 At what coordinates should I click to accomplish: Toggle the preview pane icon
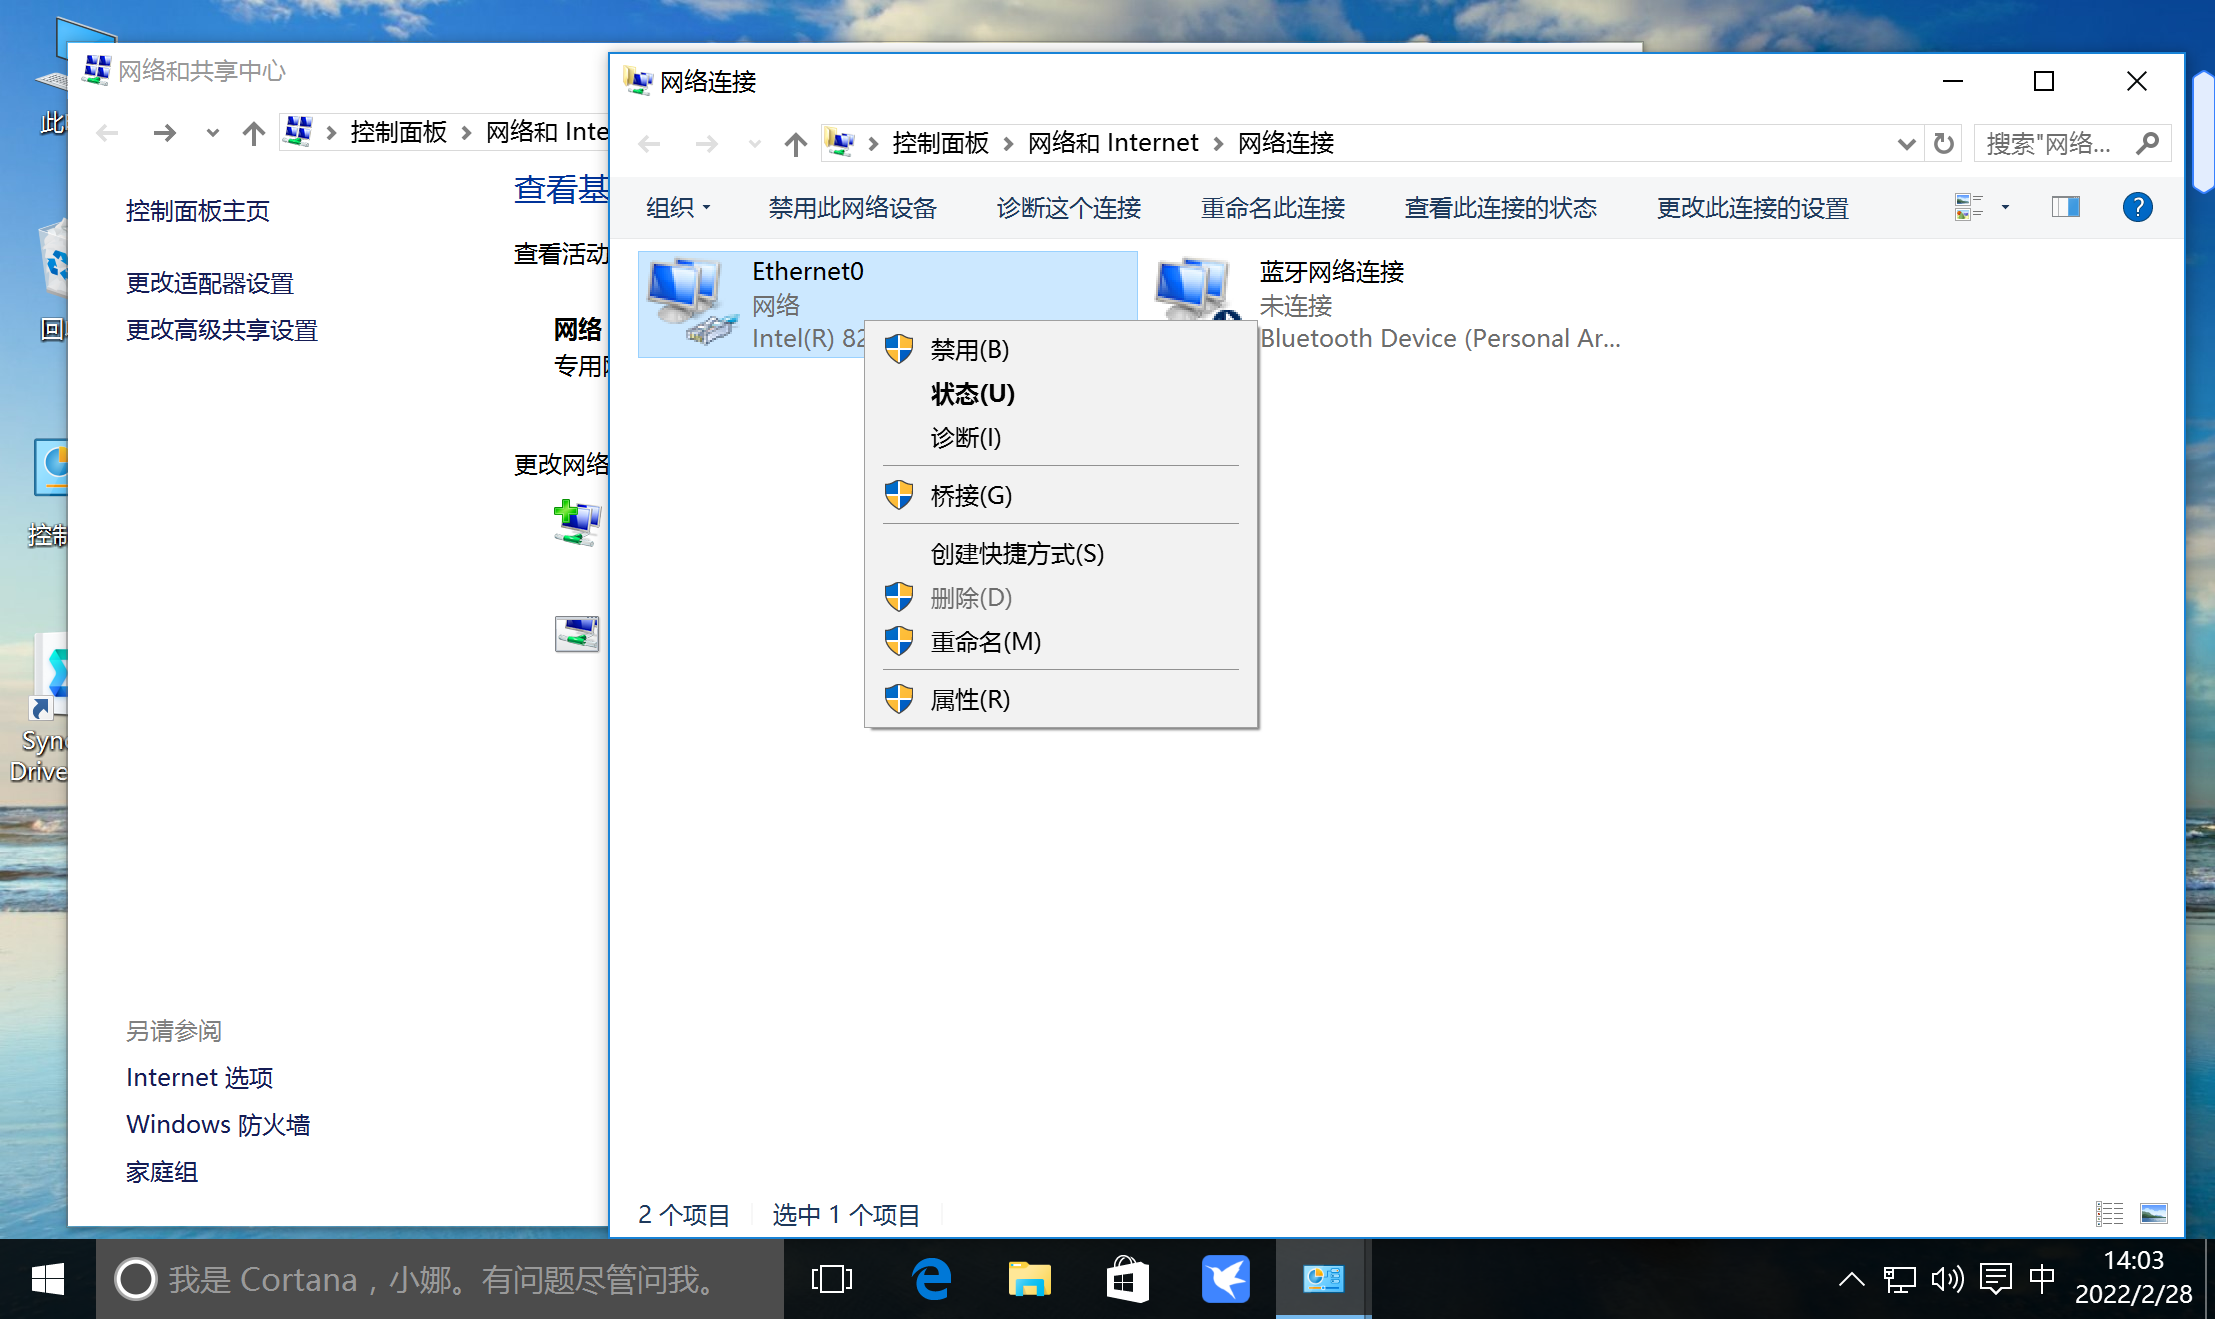pos(2065,207)
